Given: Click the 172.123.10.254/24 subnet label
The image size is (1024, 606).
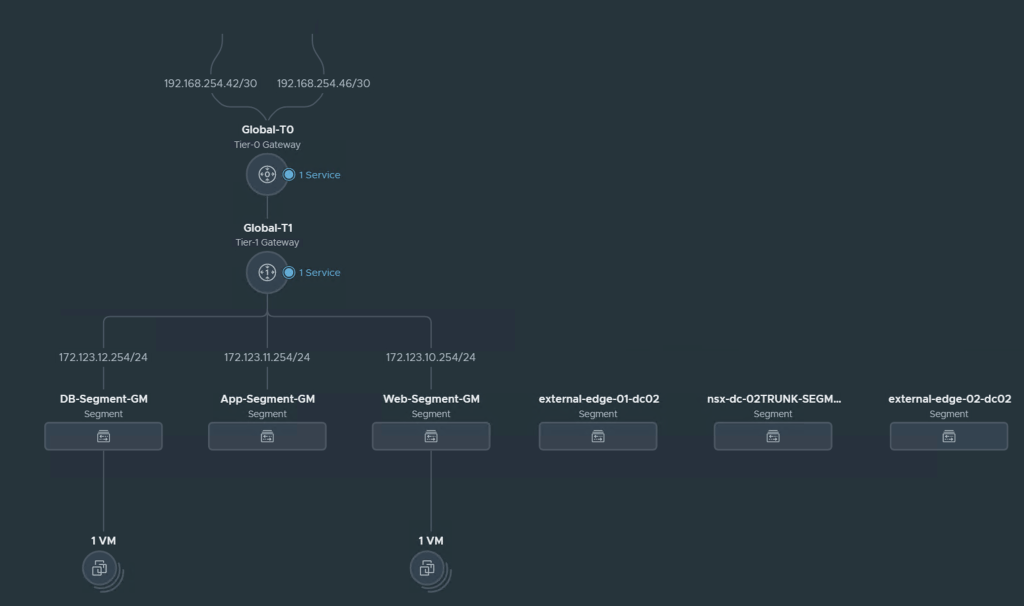Looking at the screenshot, I should pos(431,357).
